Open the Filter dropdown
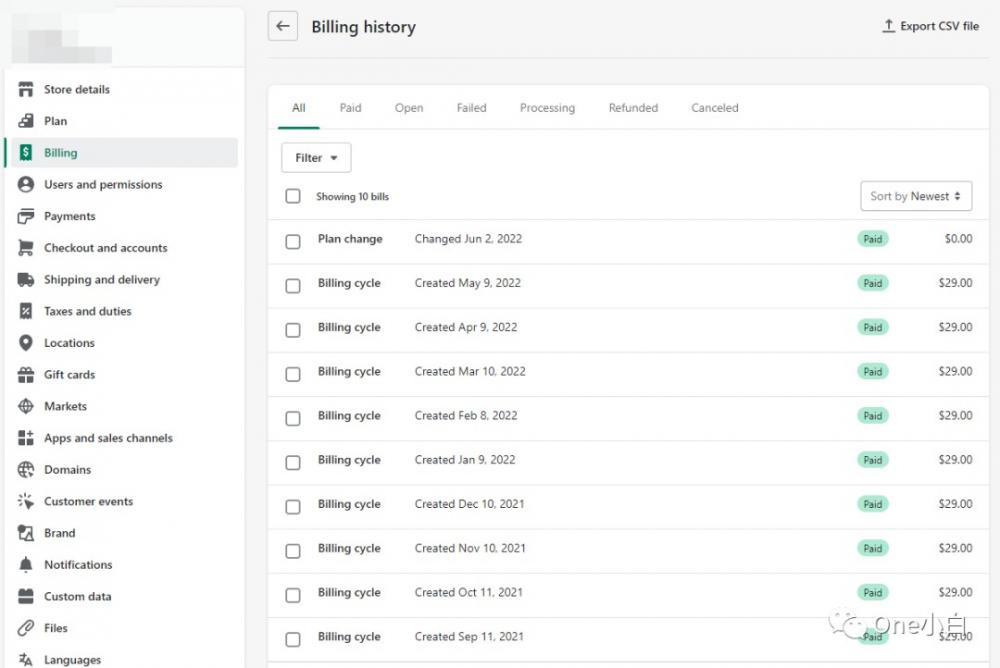 pyautogui.click(x=316, y=158)
